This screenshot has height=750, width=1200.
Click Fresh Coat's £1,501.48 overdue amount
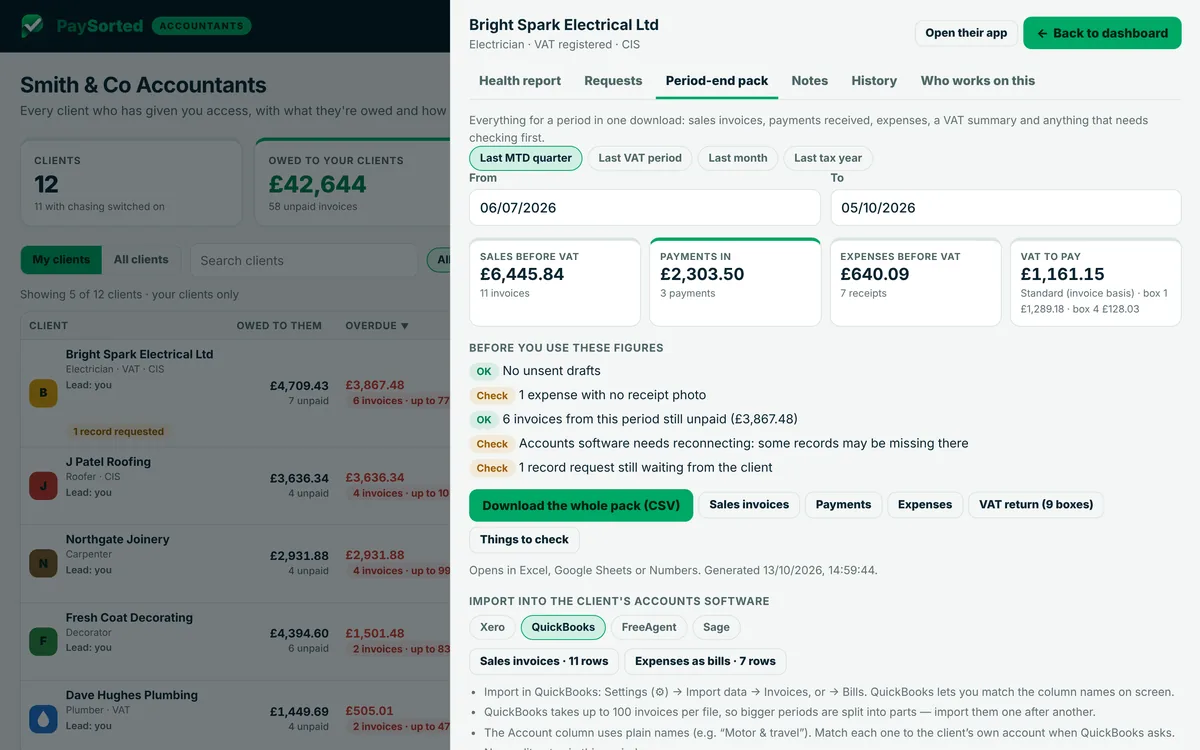[x=375, y=633]
